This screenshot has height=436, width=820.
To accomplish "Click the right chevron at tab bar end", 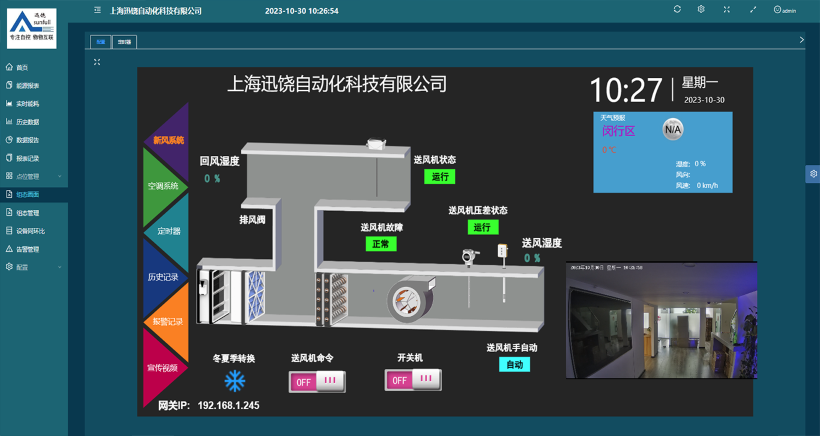I will [802, 40].
